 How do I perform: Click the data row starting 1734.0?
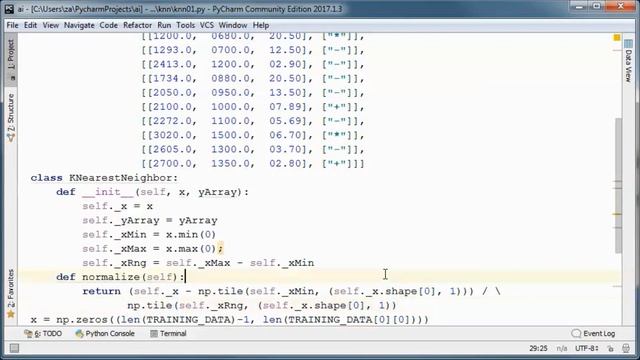(x=253, y=78)
